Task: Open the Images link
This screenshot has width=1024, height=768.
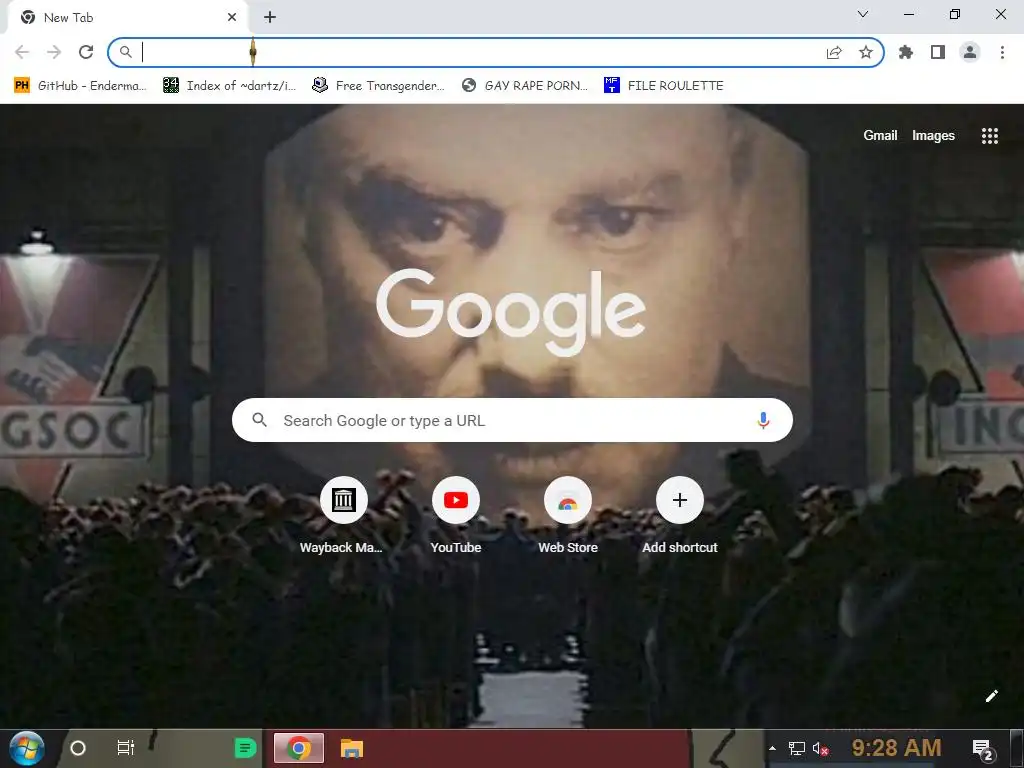Action: 933,135
